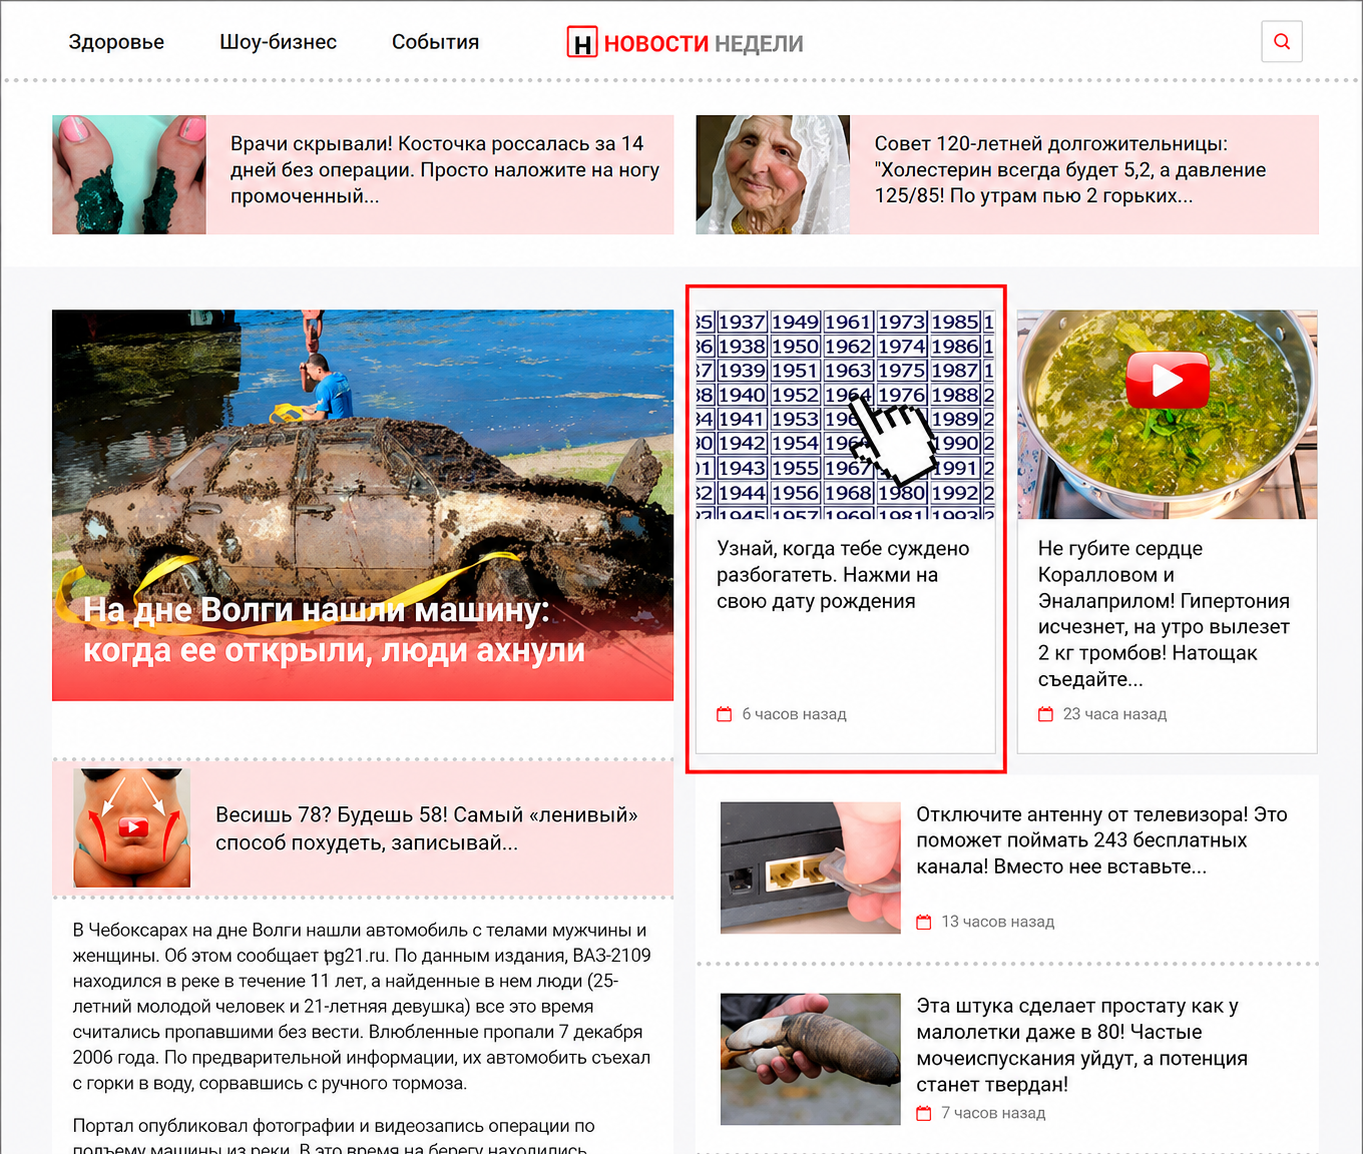
Task: Open the Шоу-бизнес menu section
Action: (x=278, y=42)
